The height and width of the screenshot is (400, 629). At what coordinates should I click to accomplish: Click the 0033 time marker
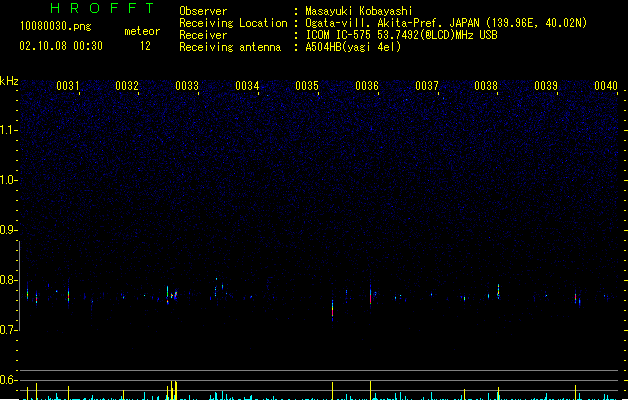coord(187,85)
